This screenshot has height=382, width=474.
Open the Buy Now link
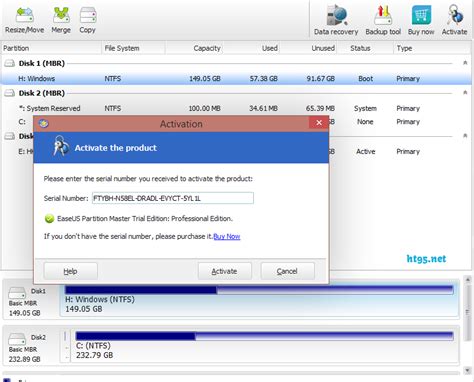[x=227, y=236]
